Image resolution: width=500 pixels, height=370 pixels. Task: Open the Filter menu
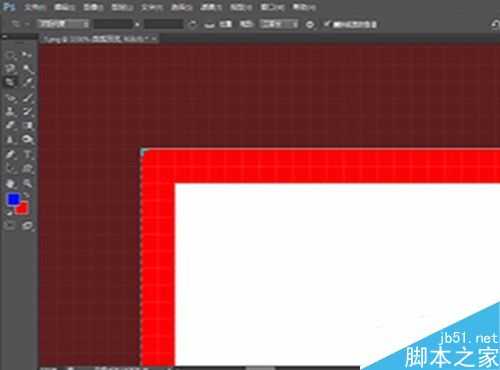tap(211, 7)
